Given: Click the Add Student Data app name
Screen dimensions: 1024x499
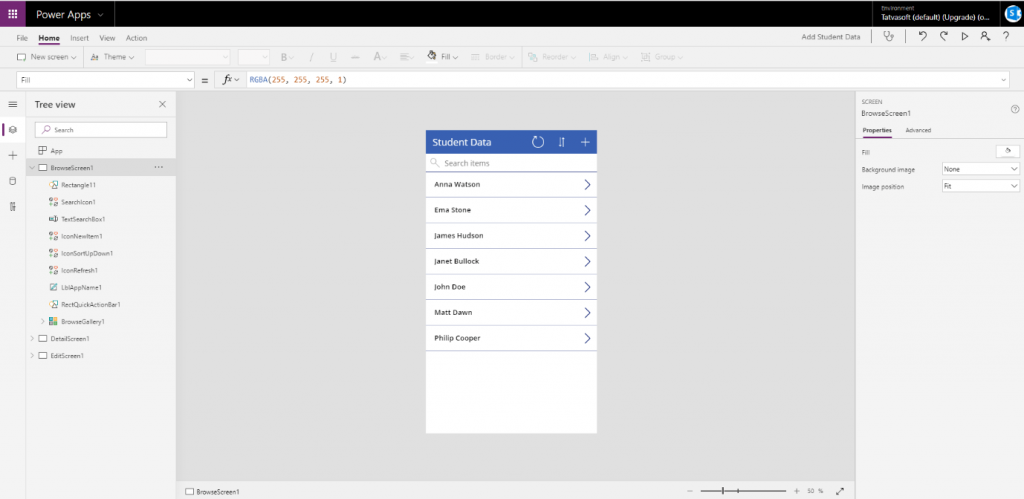Looking at the screenshot, I should click(831, 37).
